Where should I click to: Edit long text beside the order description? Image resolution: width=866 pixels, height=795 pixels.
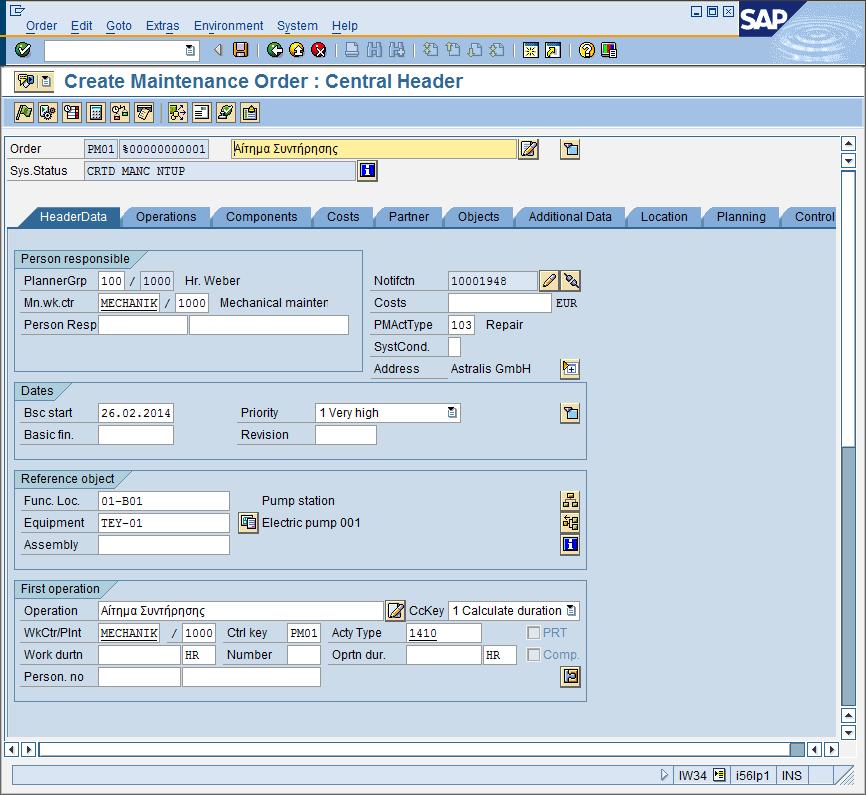click(x=529, y=149)
